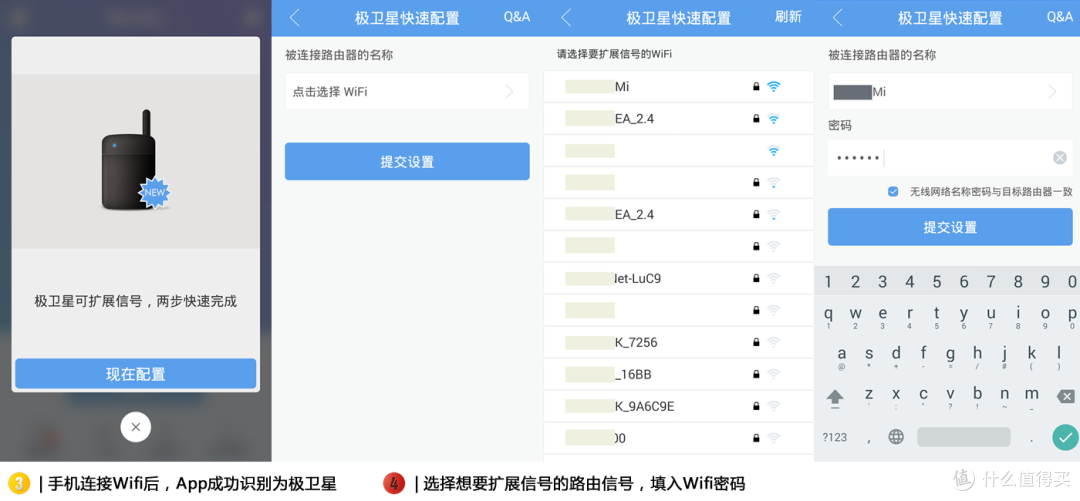Select the K_9A6C9E network
Viewport: 1080px width, 501px height.
click(678, 407)
